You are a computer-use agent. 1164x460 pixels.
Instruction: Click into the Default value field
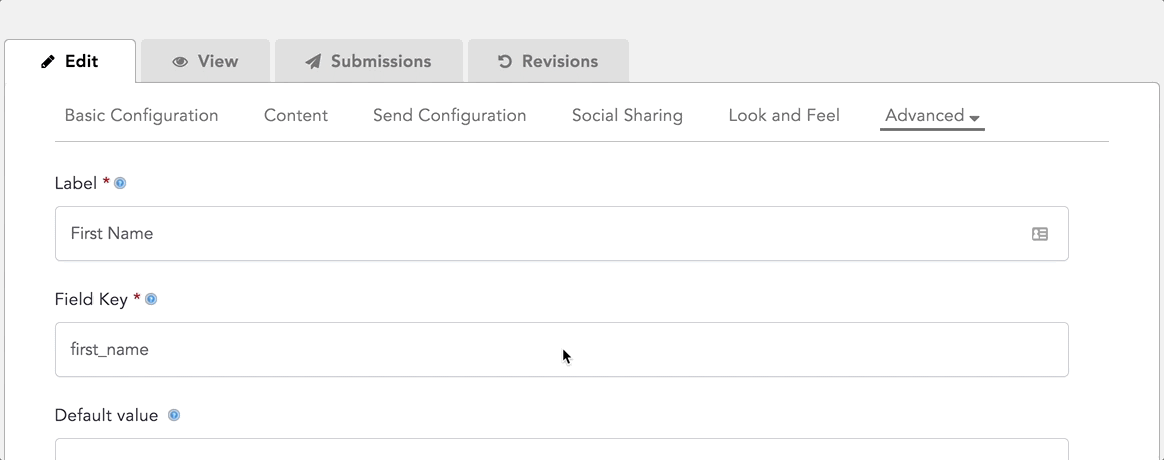coord(561,450)
